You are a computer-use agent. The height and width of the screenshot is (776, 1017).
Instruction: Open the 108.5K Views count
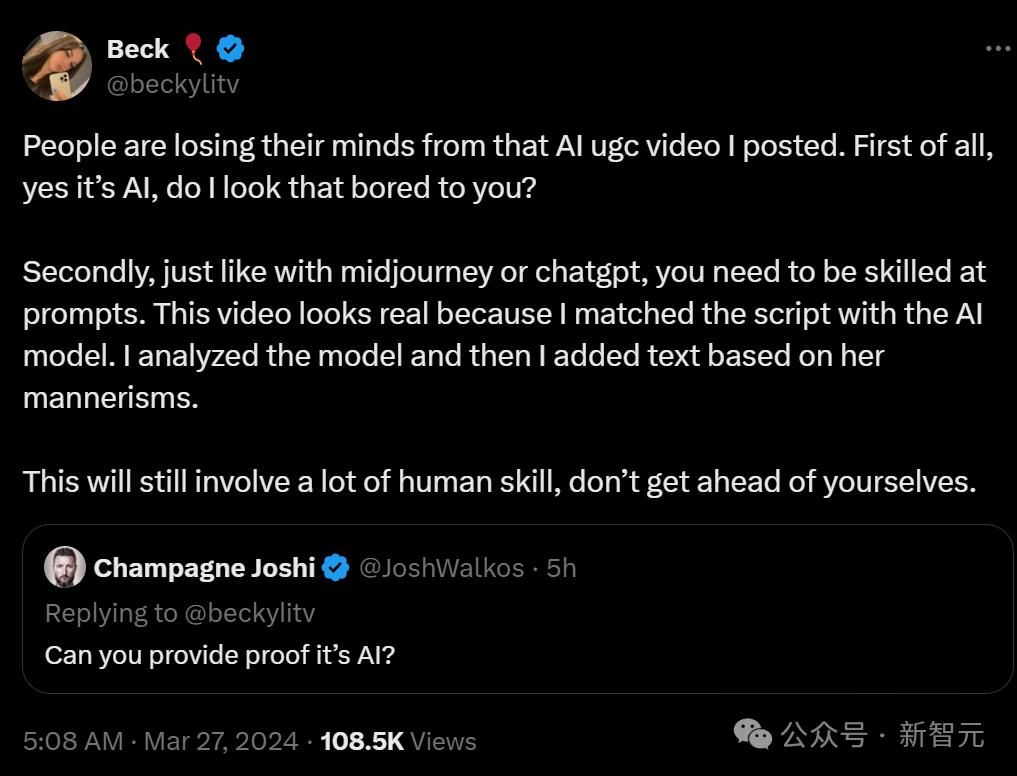(398, 741)
